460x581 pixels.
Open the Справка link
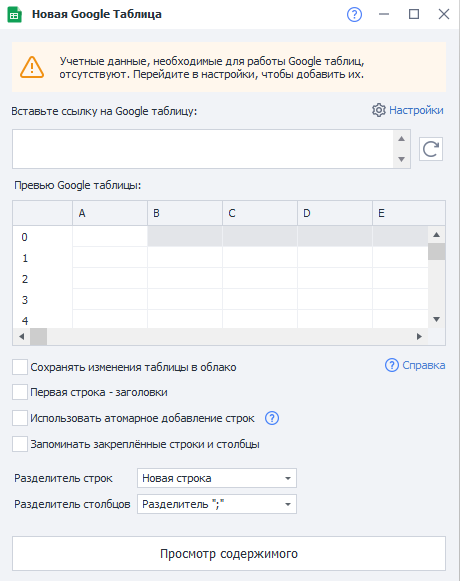coord(424,365)
